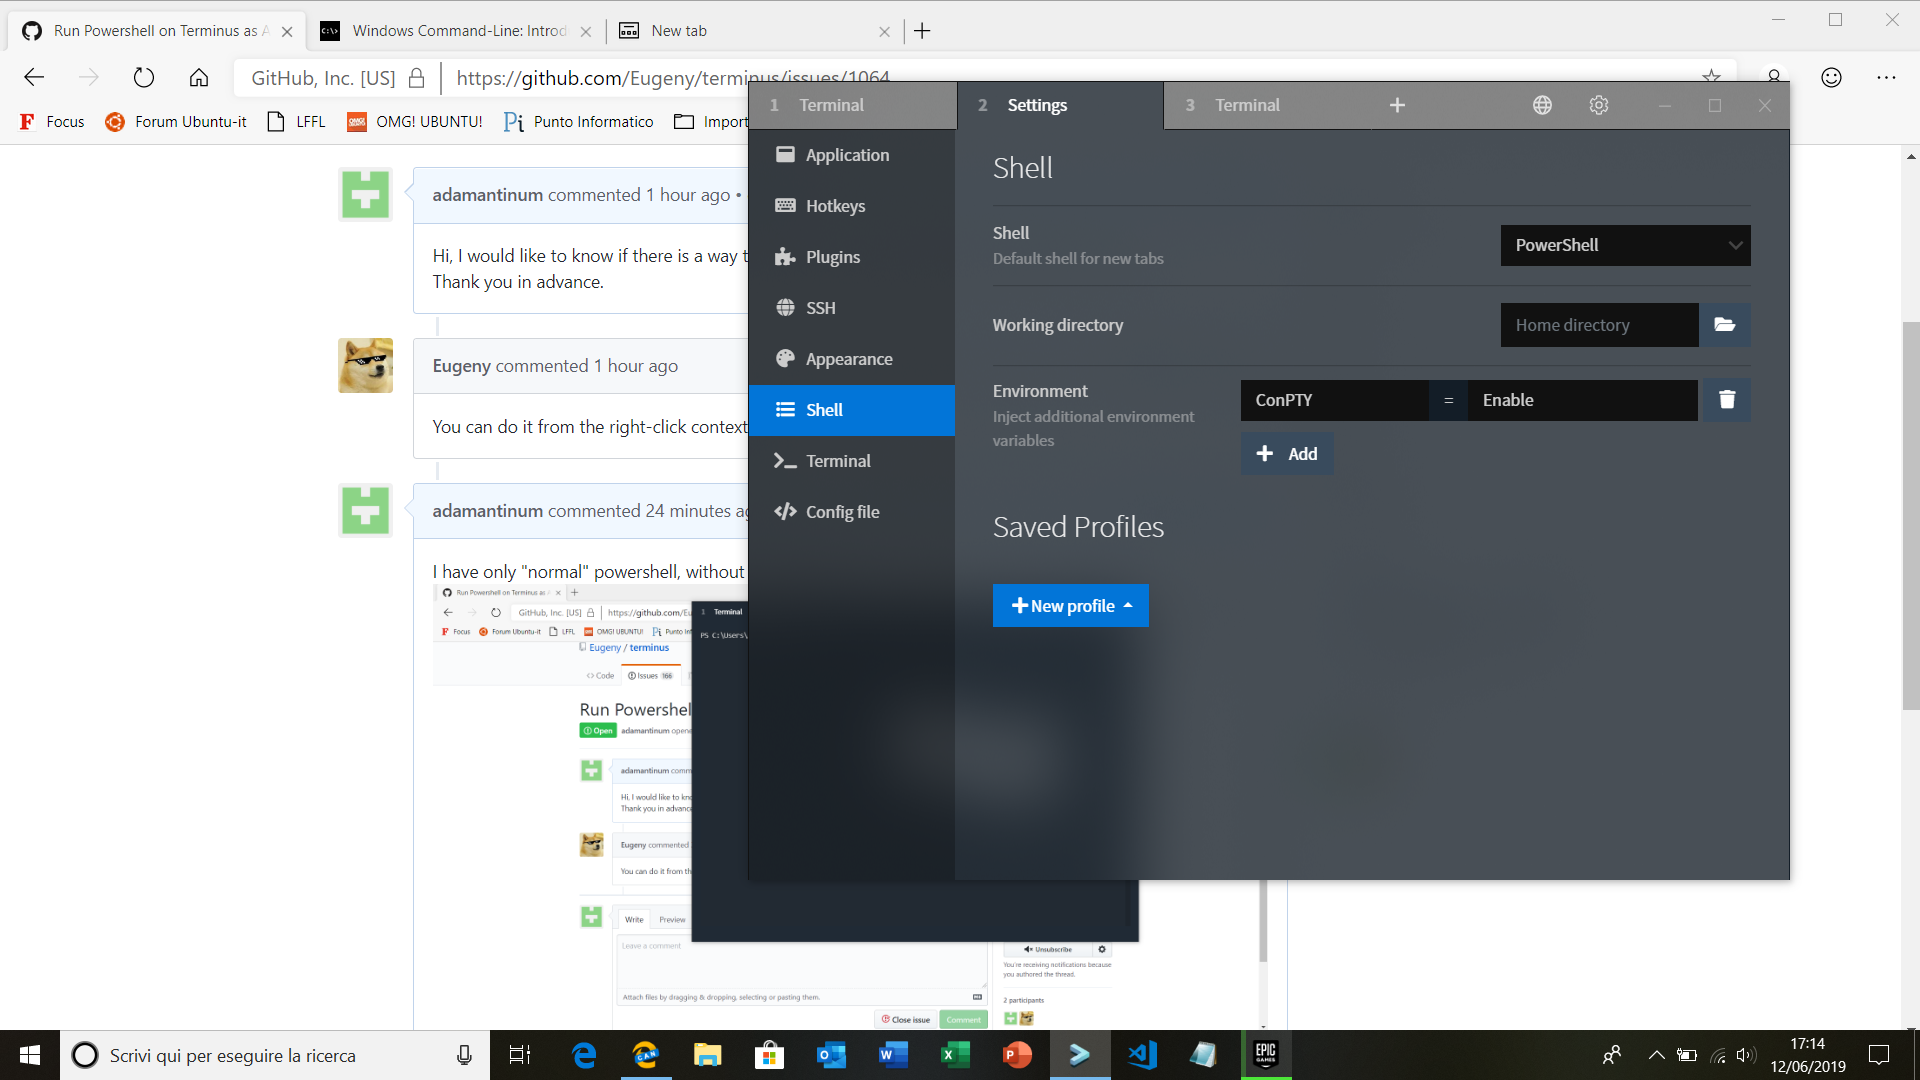Open the Plugins settings section

coord(833,257)
